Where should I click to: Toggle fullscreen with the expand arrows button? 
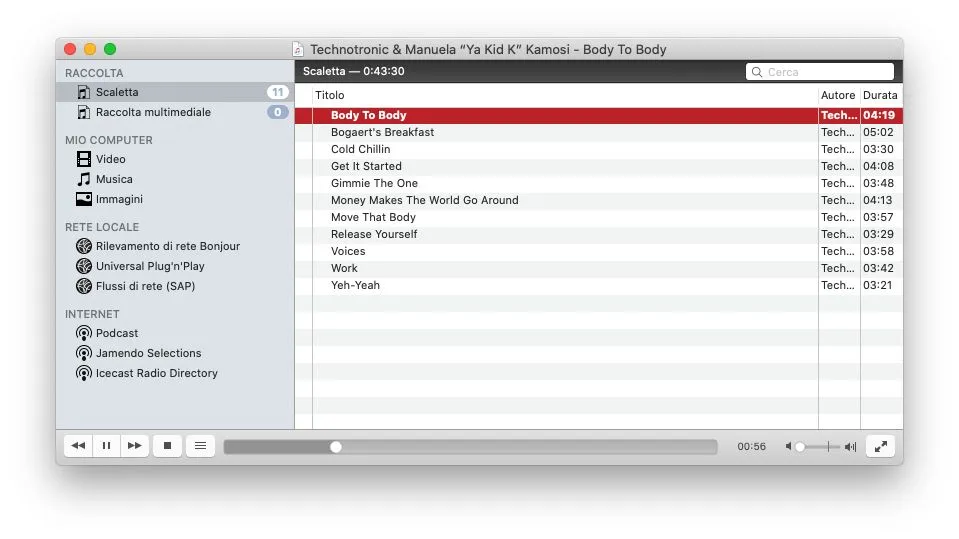[x=881, y=447]
